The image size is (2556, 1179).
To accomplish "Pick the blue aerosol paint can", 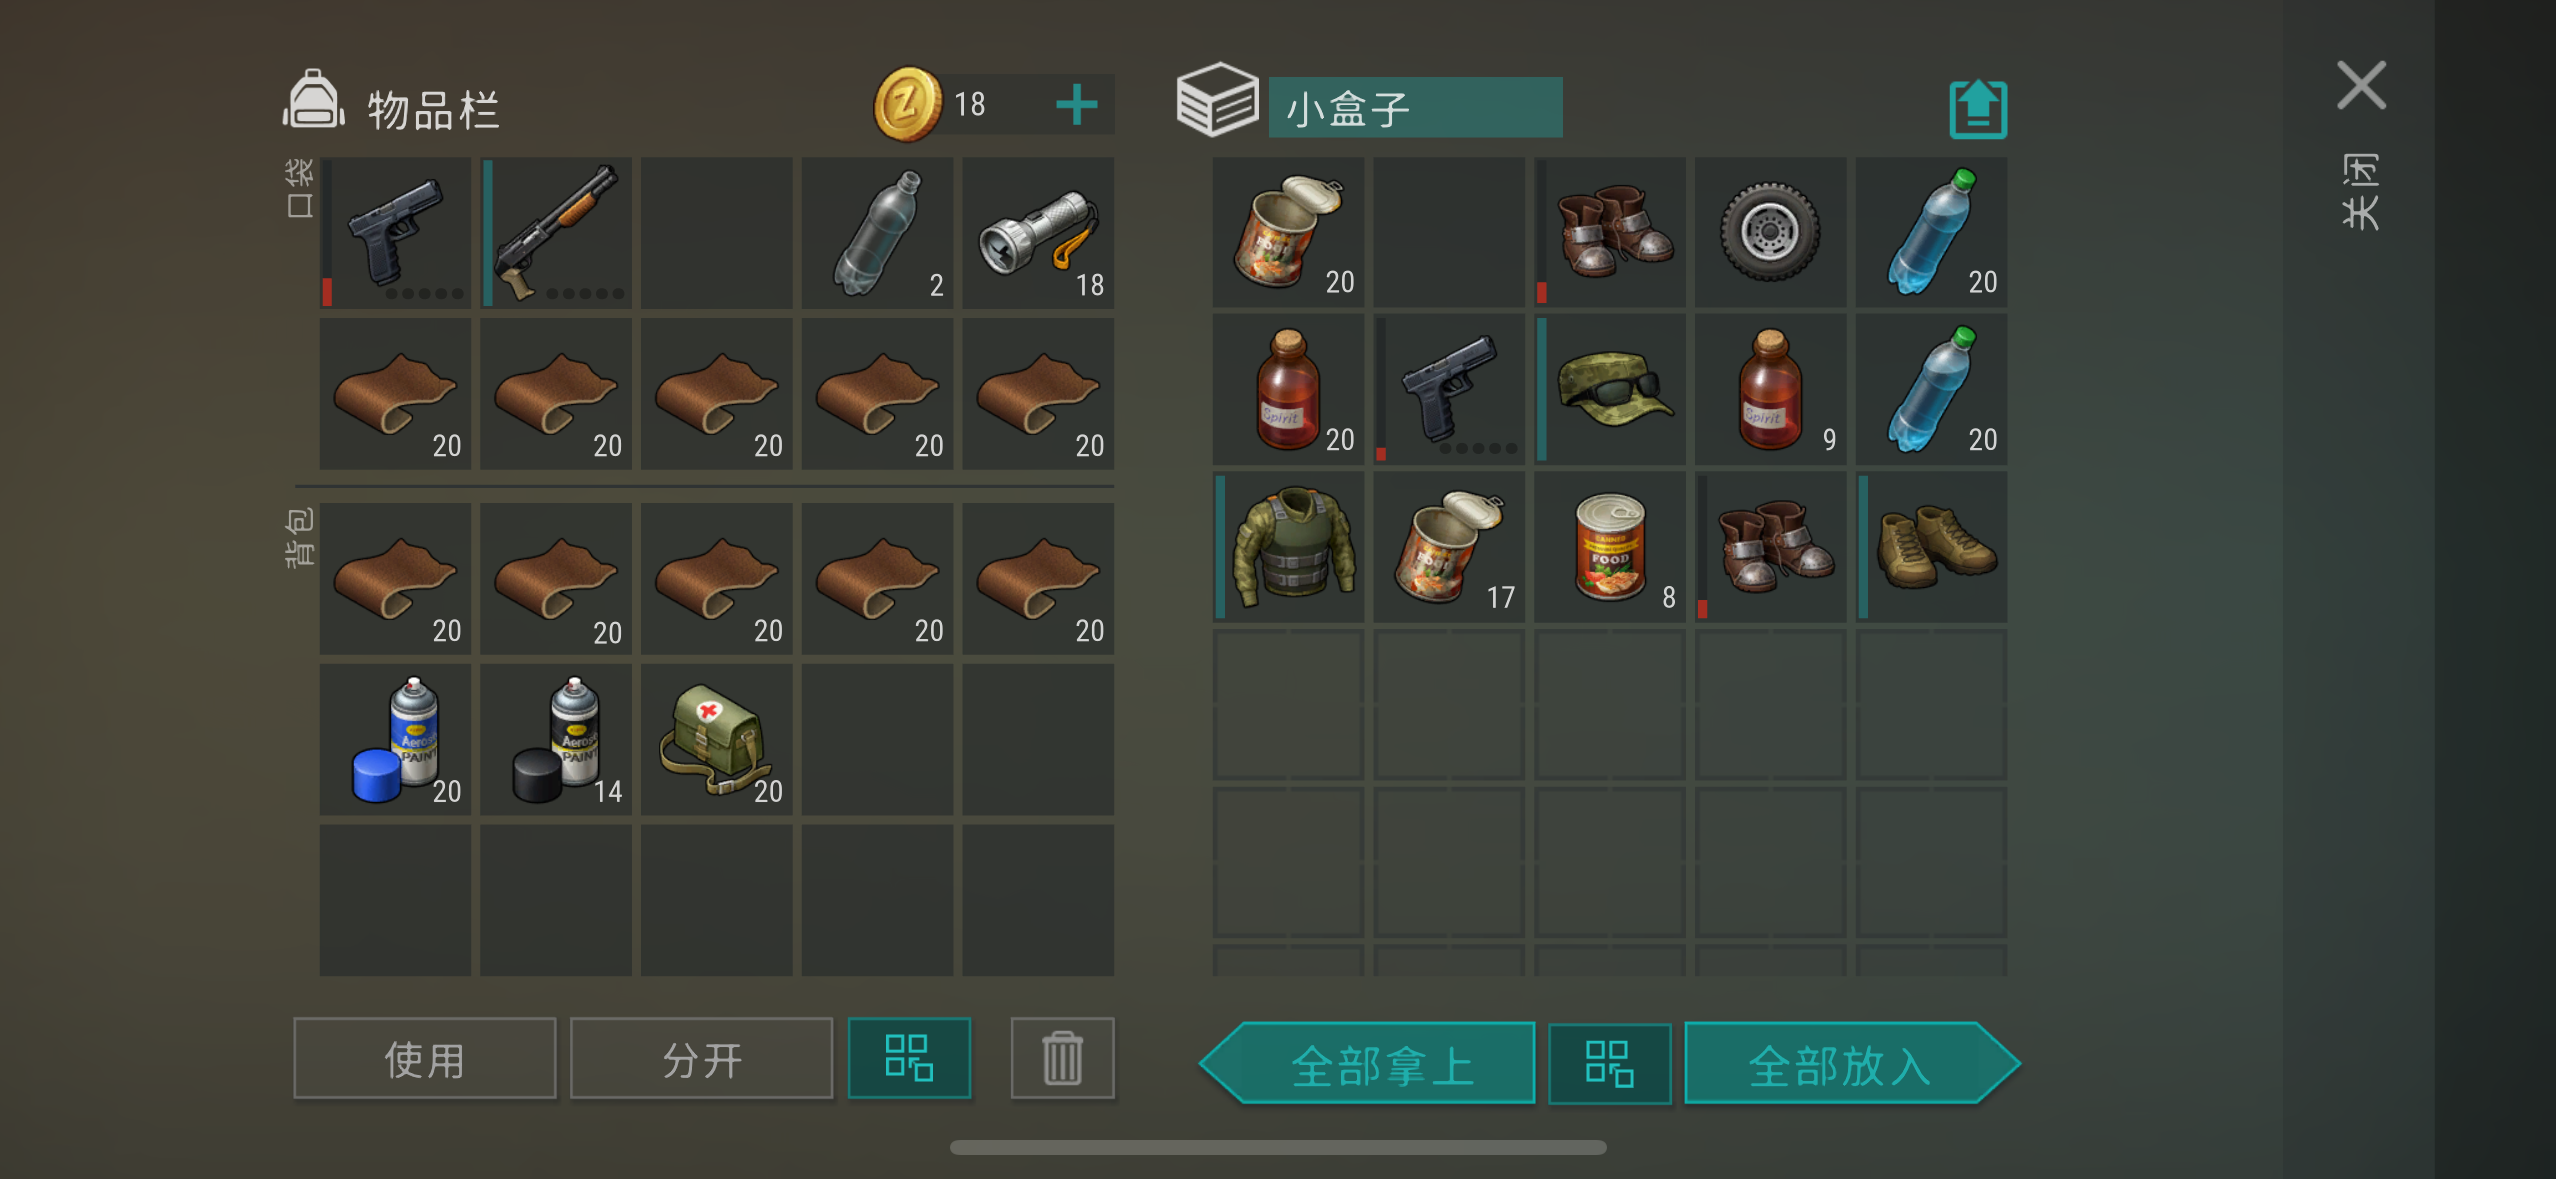I will 395,739.
